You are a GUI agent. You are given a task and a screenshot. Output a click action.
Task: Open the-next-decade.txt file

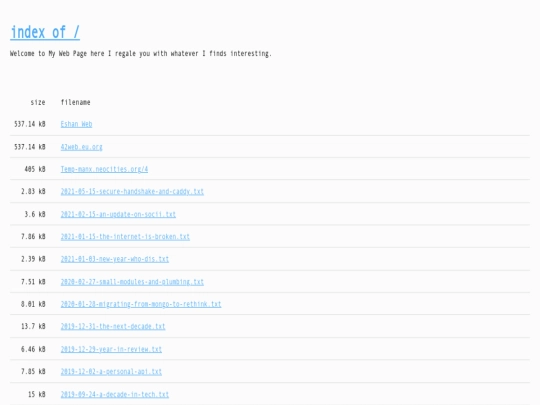113,326
